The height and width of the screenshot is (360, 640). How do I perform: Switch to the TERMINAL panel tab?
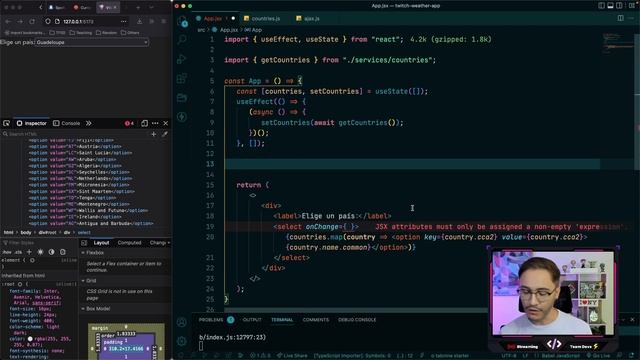click(x=282, y=320)
